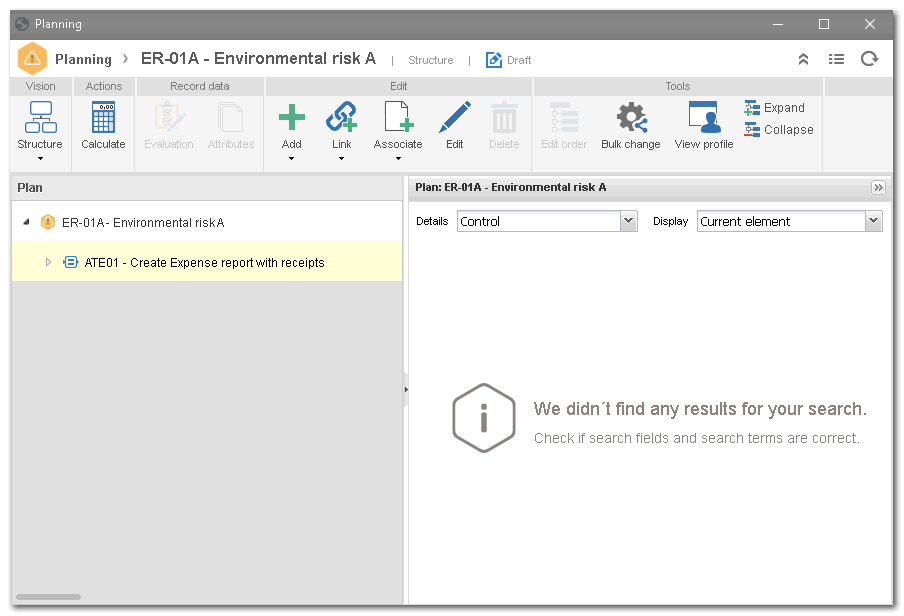Viewport: 904px width, 616px height.
Task: Click the list view icon in header
Action: pyautogui.click(x=836, y=59)
